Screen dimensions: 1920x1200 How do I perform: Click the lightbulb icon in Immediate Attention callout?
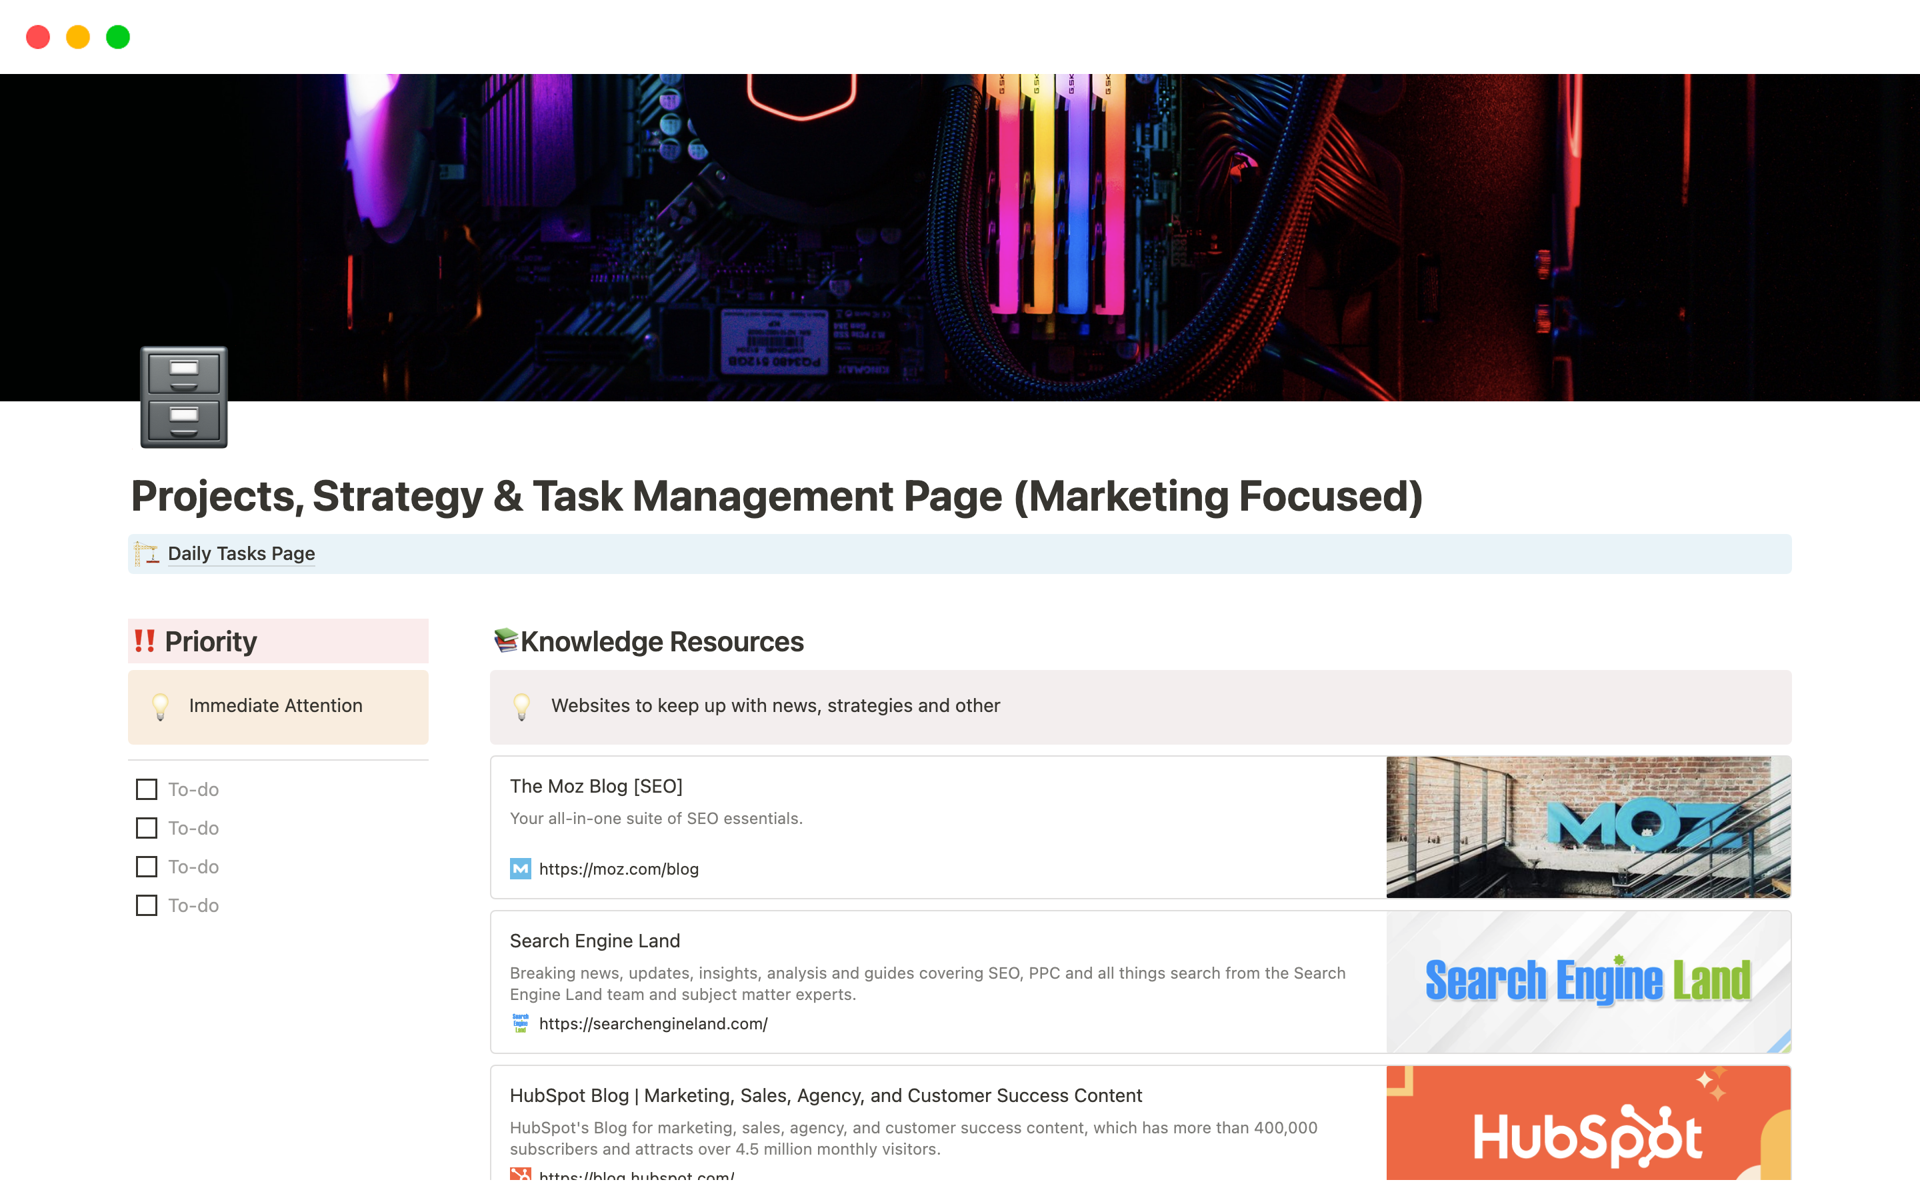(162, 706)
